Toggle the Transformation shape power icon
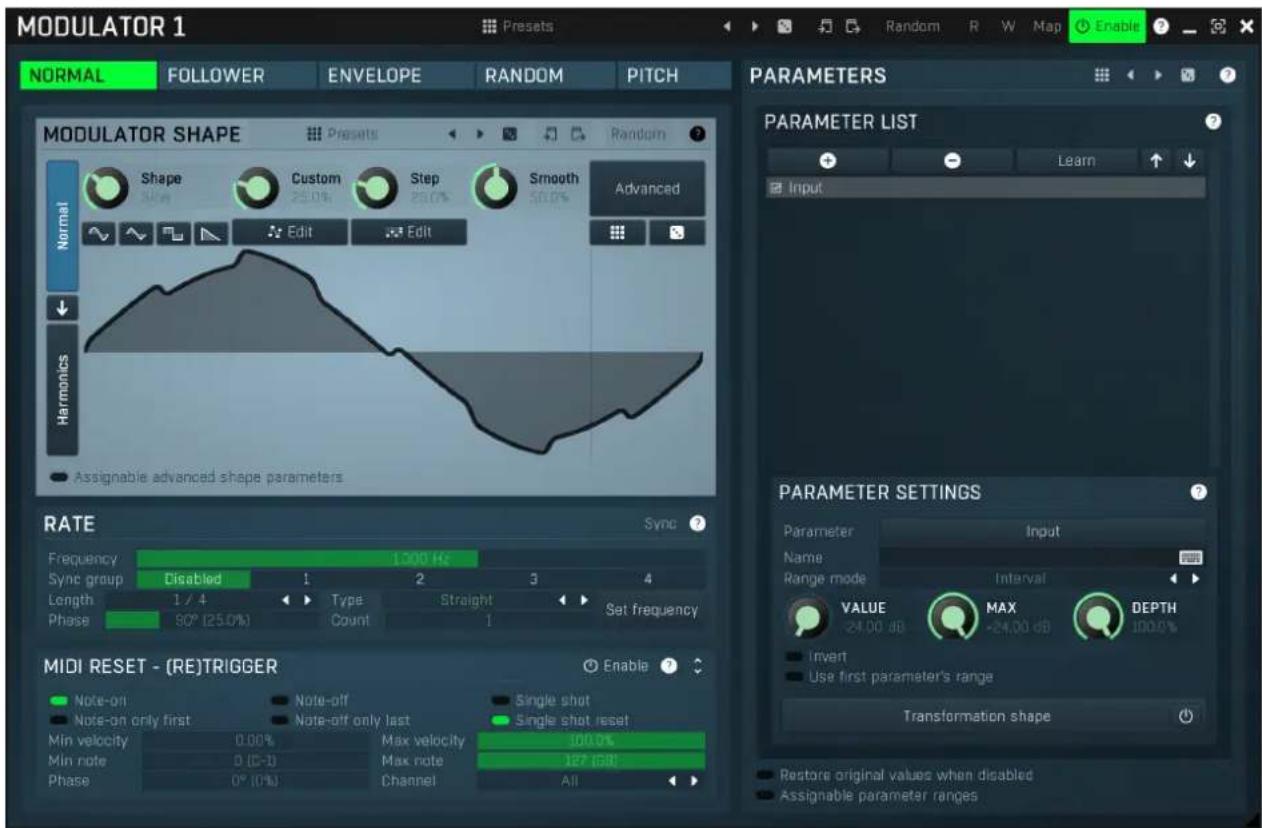The image size is (1262, 828). (1186, 716)
